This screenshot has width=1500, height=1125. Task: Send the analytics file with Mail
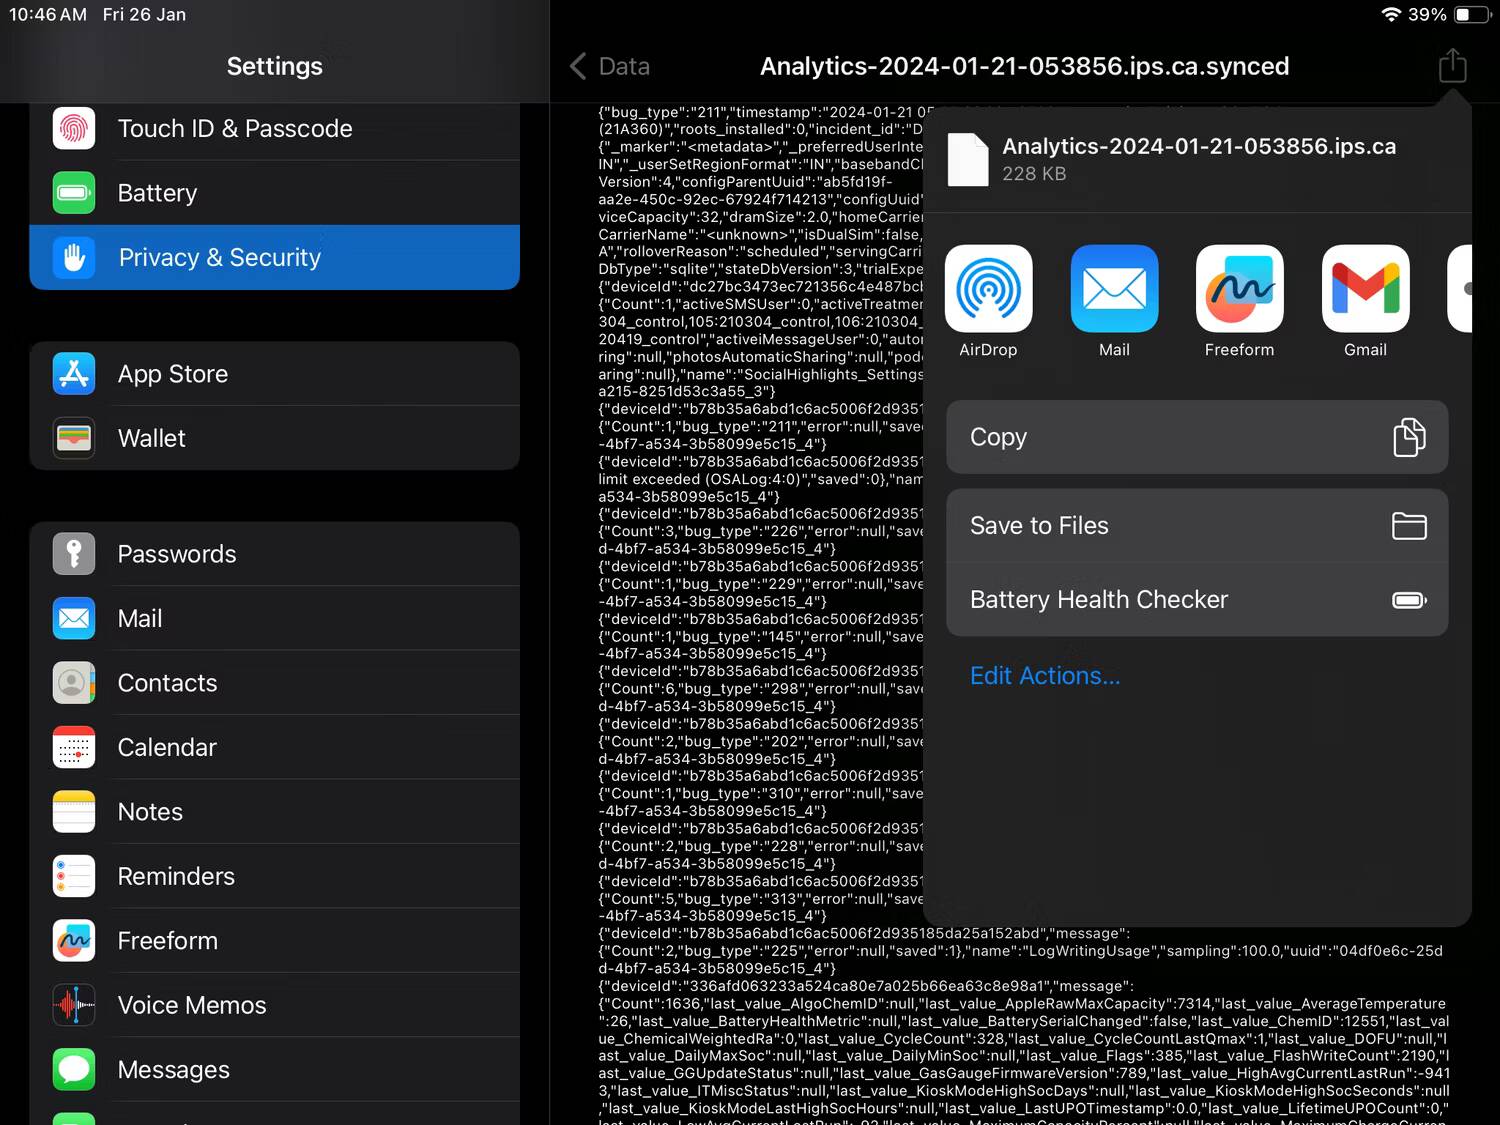(1113, 300)
